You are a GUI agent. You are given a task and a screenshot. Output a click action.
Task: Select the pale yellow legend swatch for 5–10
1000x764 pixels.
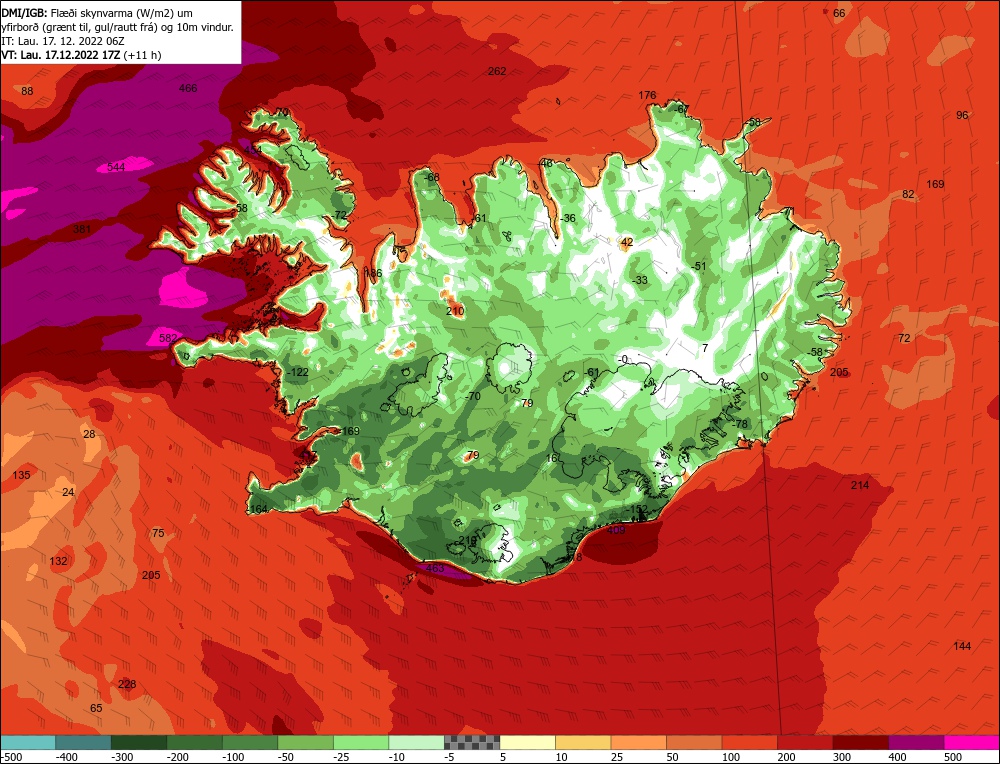pos(527,742)
